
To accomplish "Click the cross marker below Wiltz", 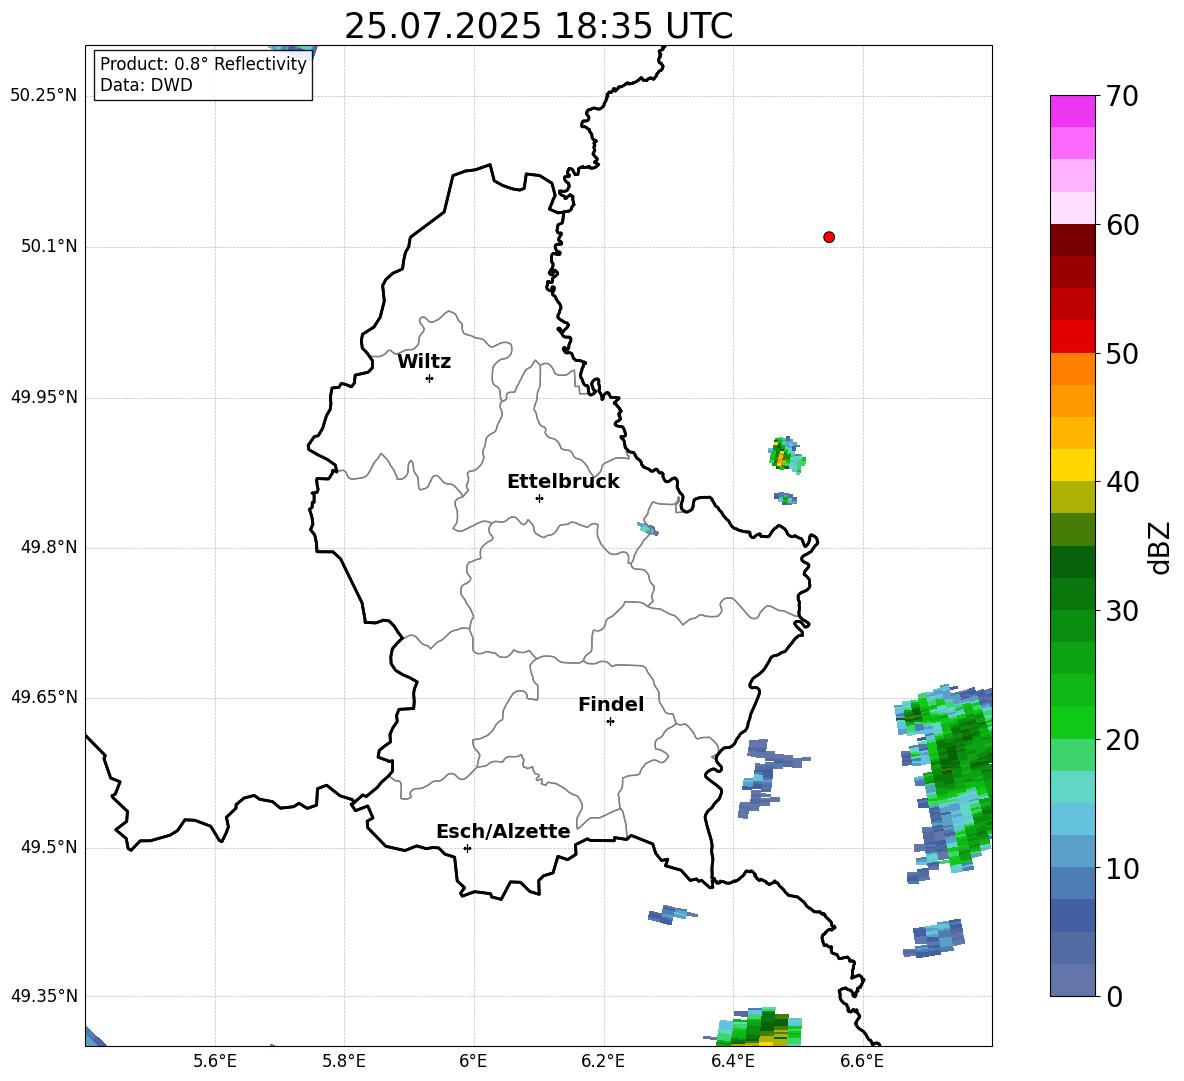I will coord(429,378).
